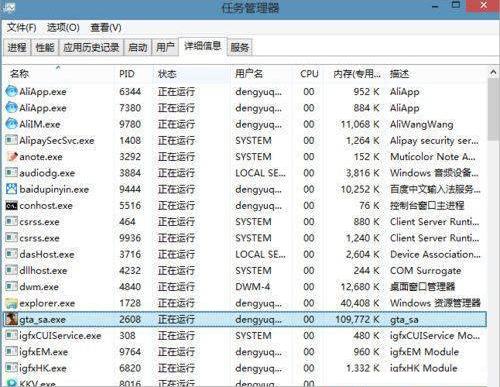Screen dimensions: 500x387
Task: Click the vertical scrollbar thumb
Action: [x=493, y=110]
